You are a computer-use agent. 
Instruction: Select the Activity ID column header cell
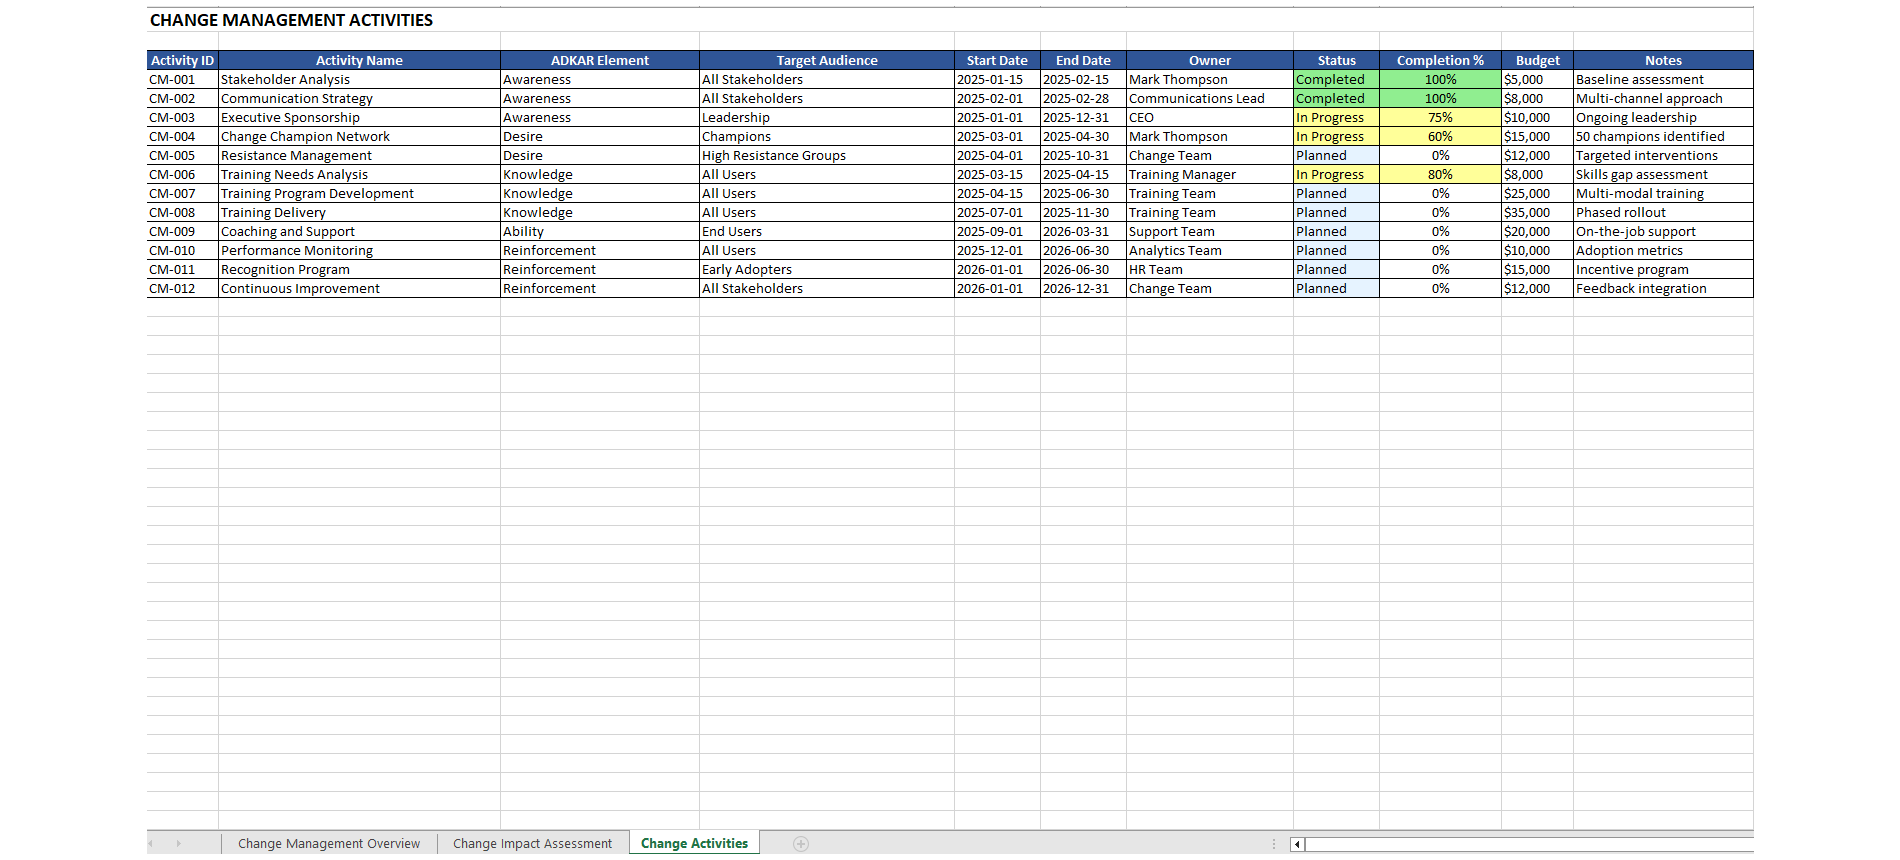click(182, 61)
